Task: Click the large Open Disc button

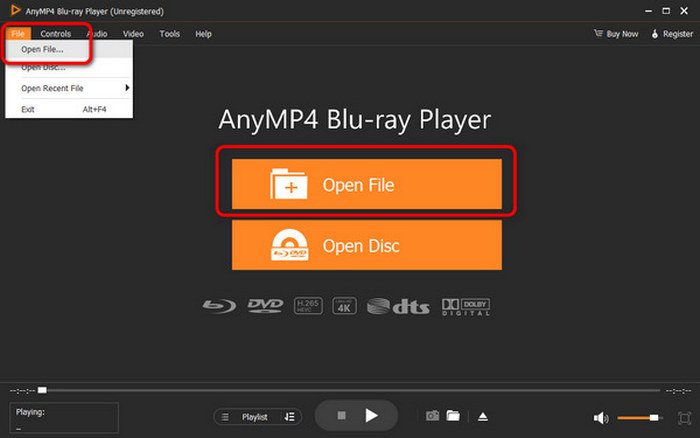Action: (x=367, y=245)
